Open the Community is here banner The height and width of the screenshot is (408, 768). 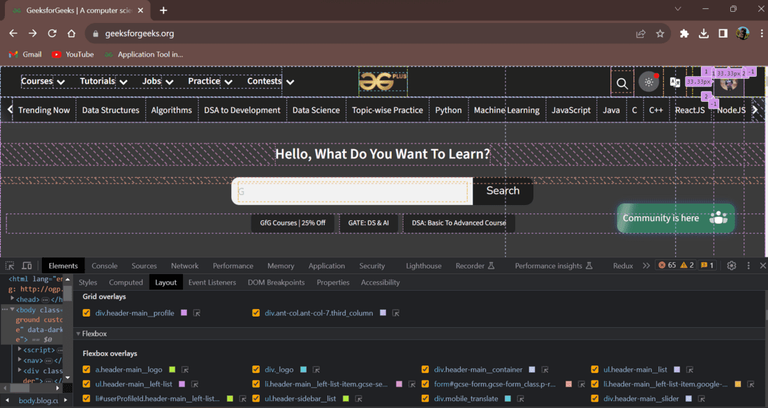coord(675,218)
